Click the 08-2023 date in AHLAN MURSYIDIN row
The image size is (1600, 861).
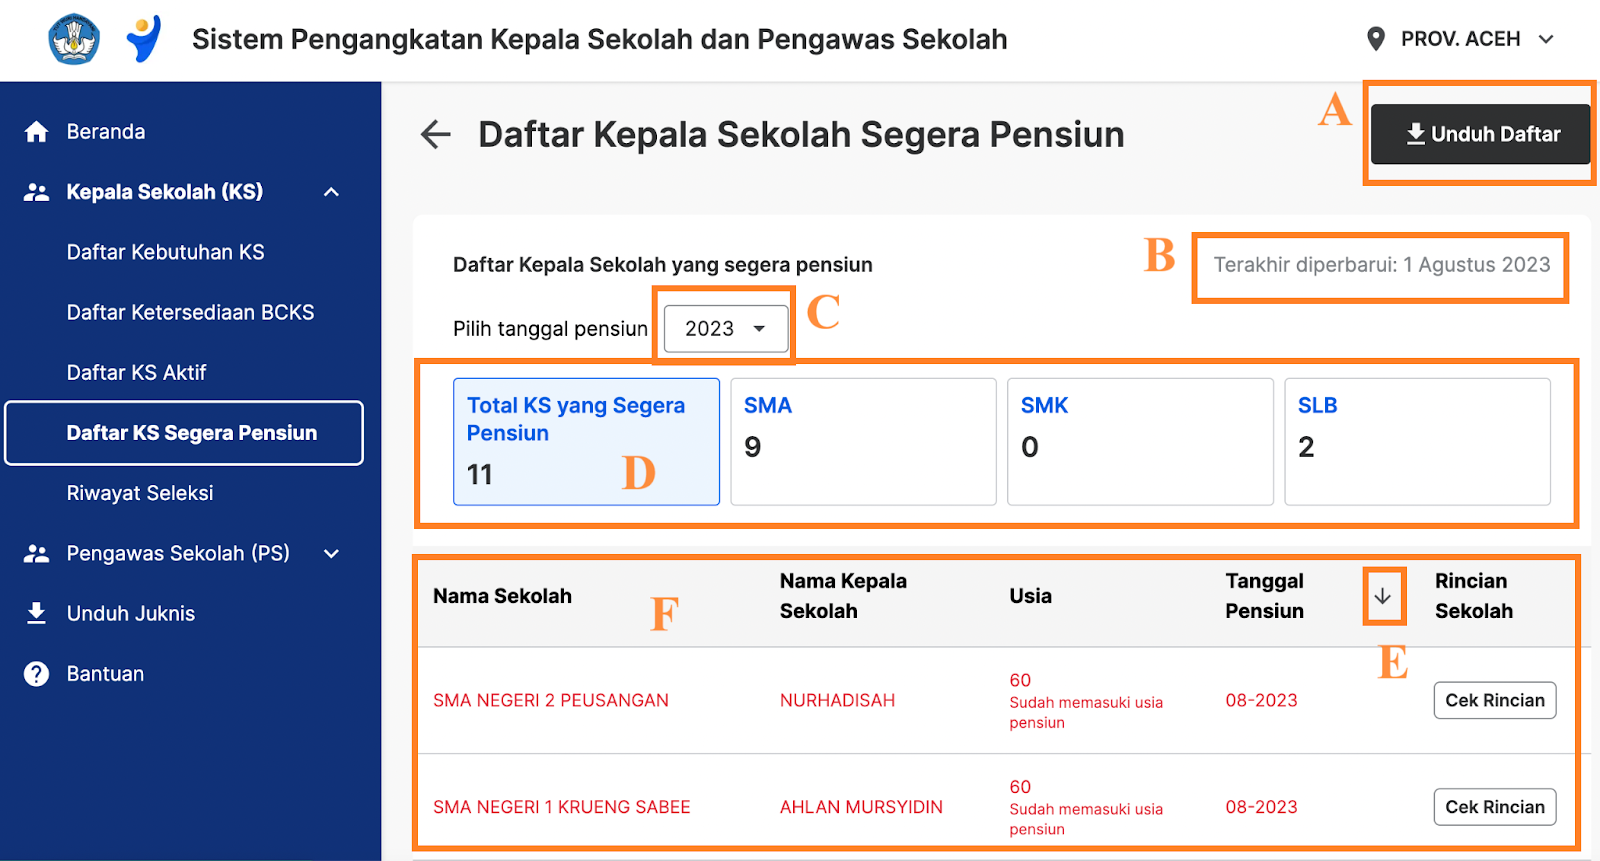pyautogui.click(x=1261, y=807)
